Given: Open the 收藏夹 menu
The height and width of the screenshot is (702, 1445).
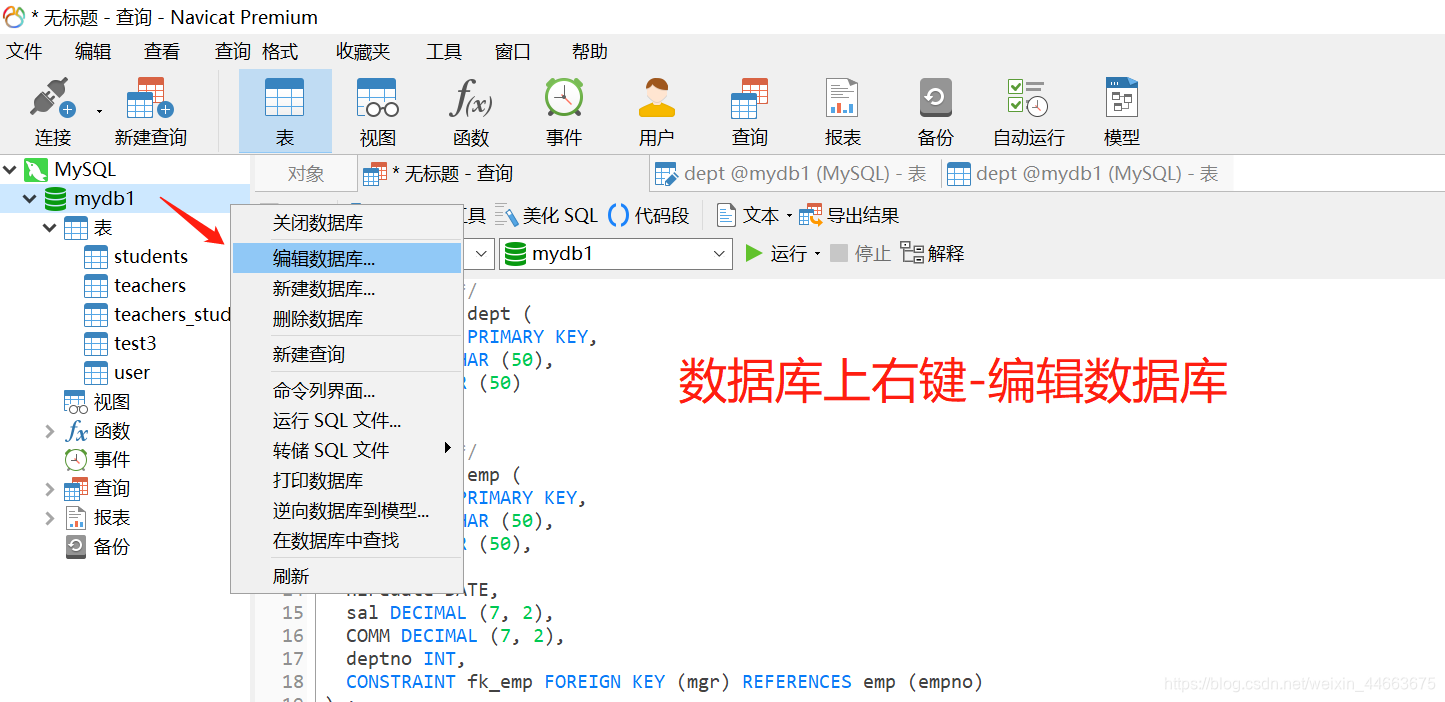Looking at the screenshot, I should 363,52.
